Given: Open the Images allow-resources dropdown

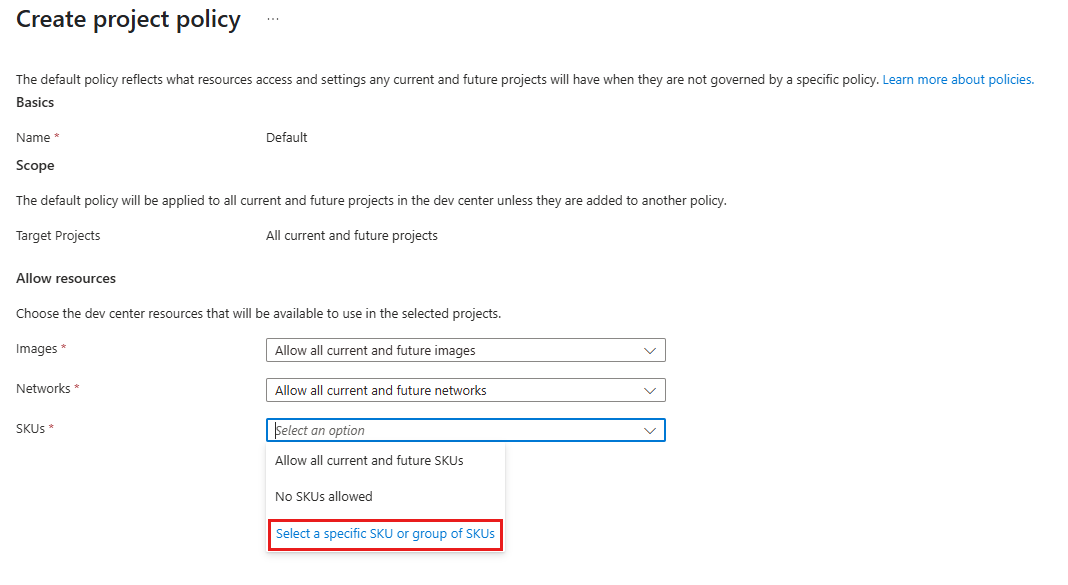Looking at the screenshot, I should pyautogui.click(x=465, y=350).
